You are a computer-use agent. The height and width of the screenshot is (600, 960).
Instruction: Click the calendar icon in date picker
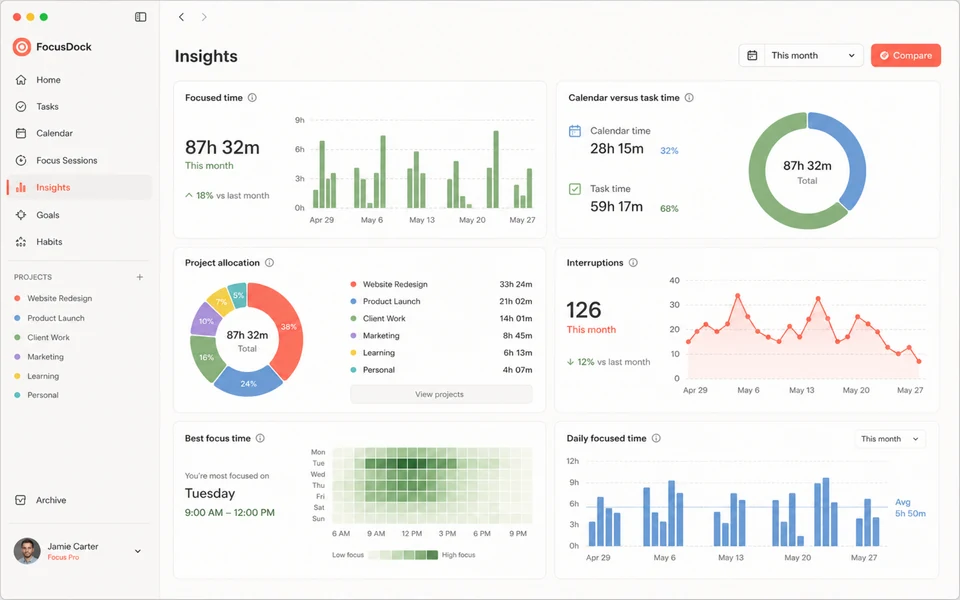tap(752, 56)
